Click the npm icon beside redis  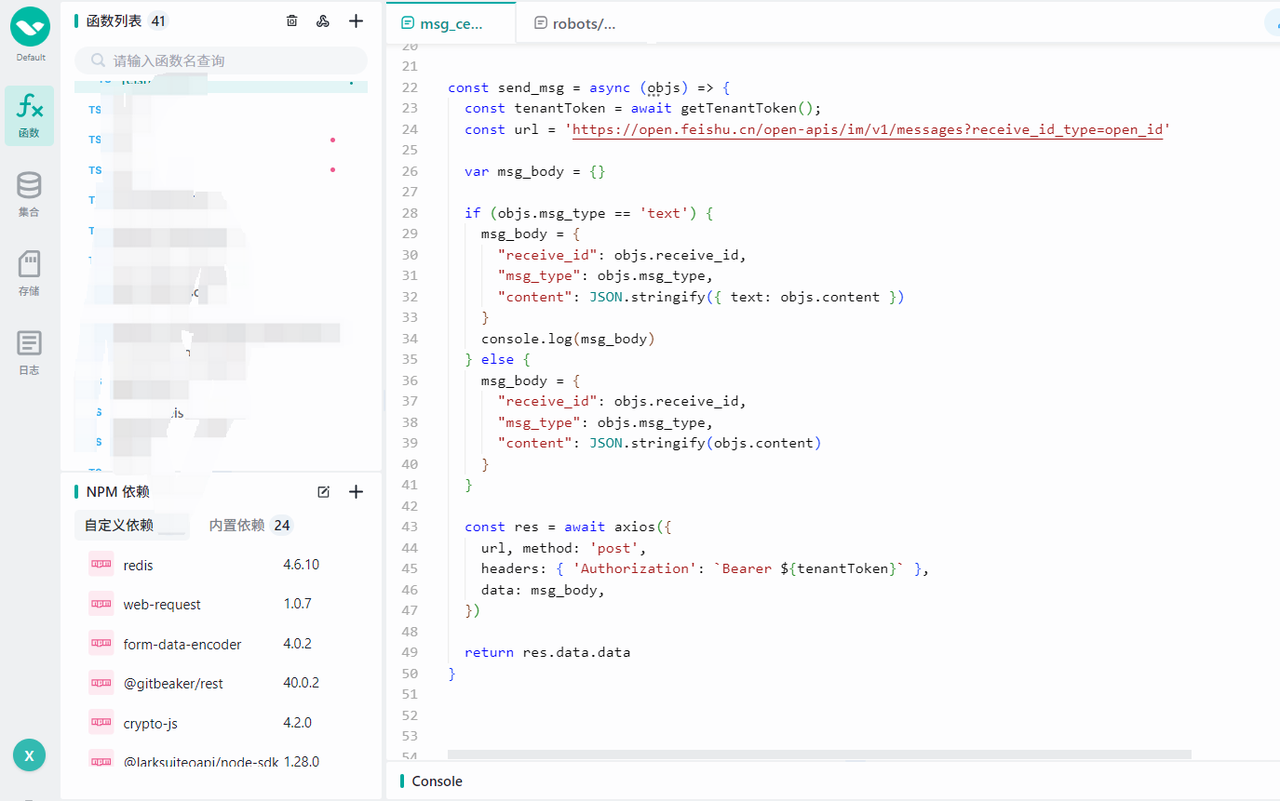coord(101,564)
